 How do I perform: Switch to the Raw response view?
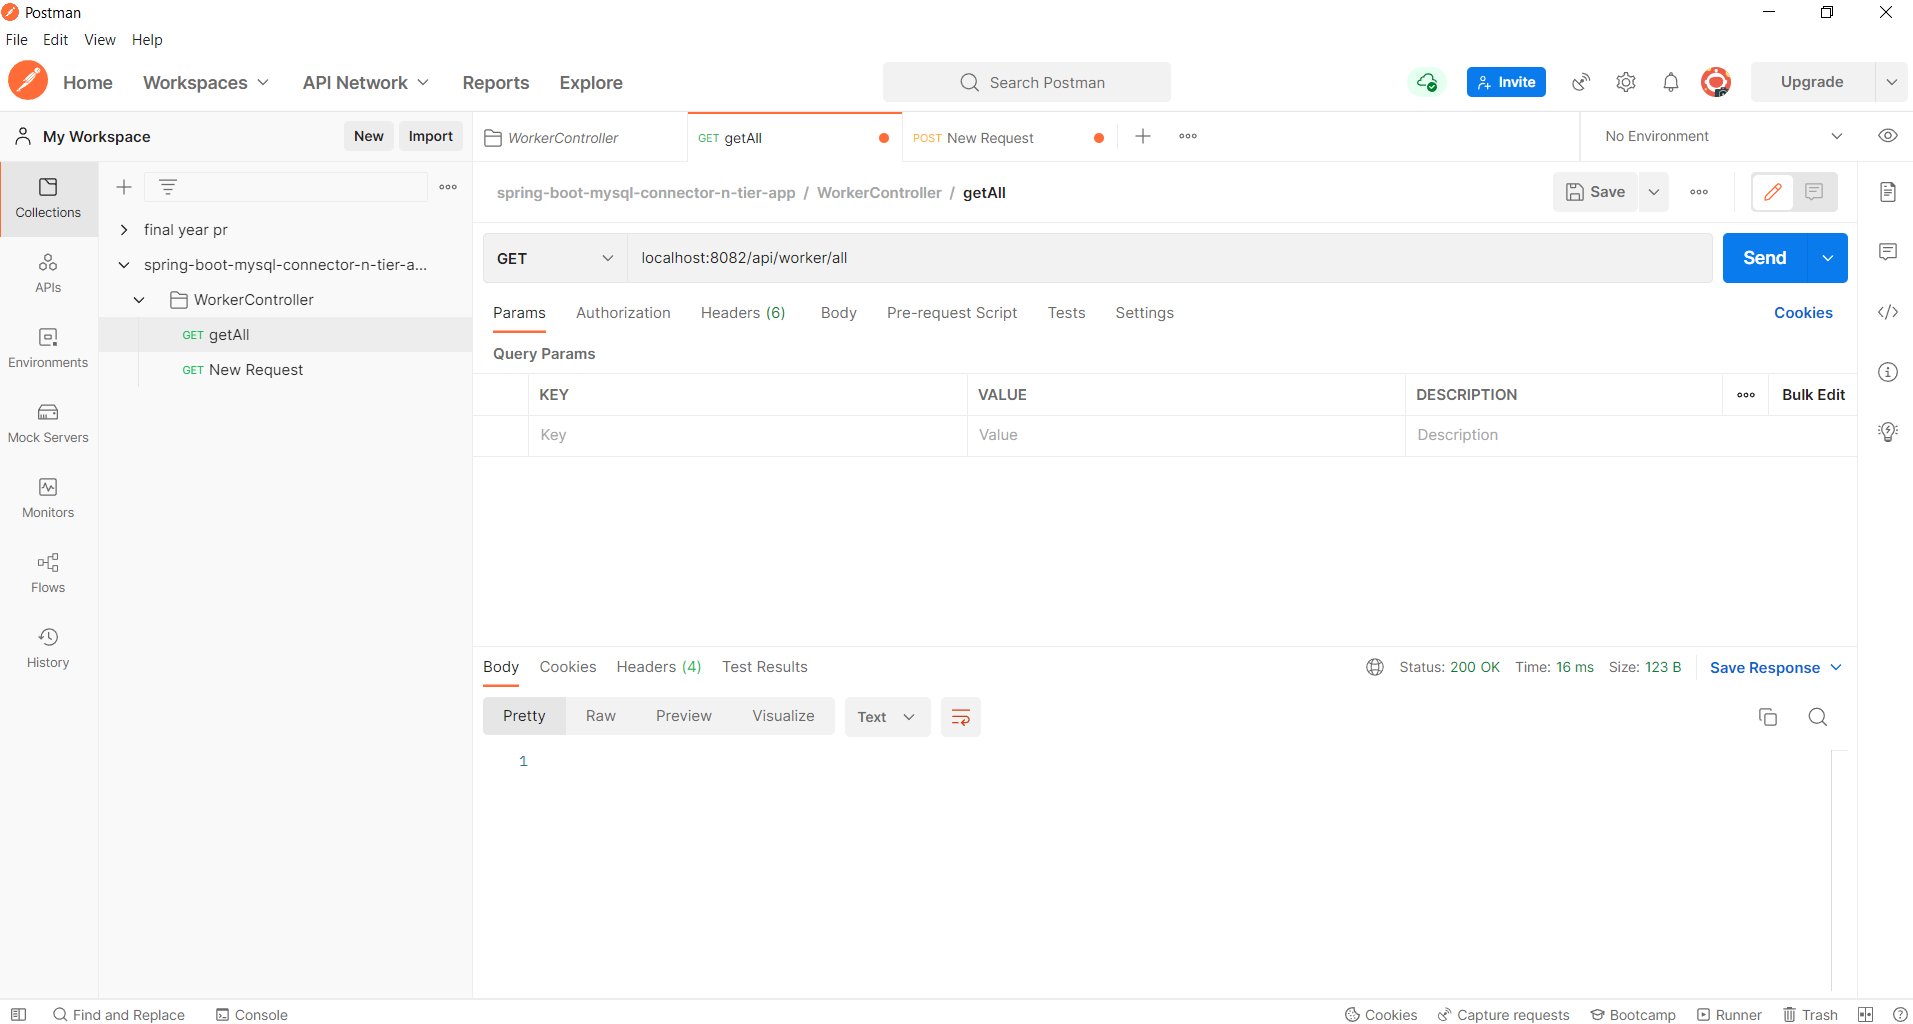[601, 716]
